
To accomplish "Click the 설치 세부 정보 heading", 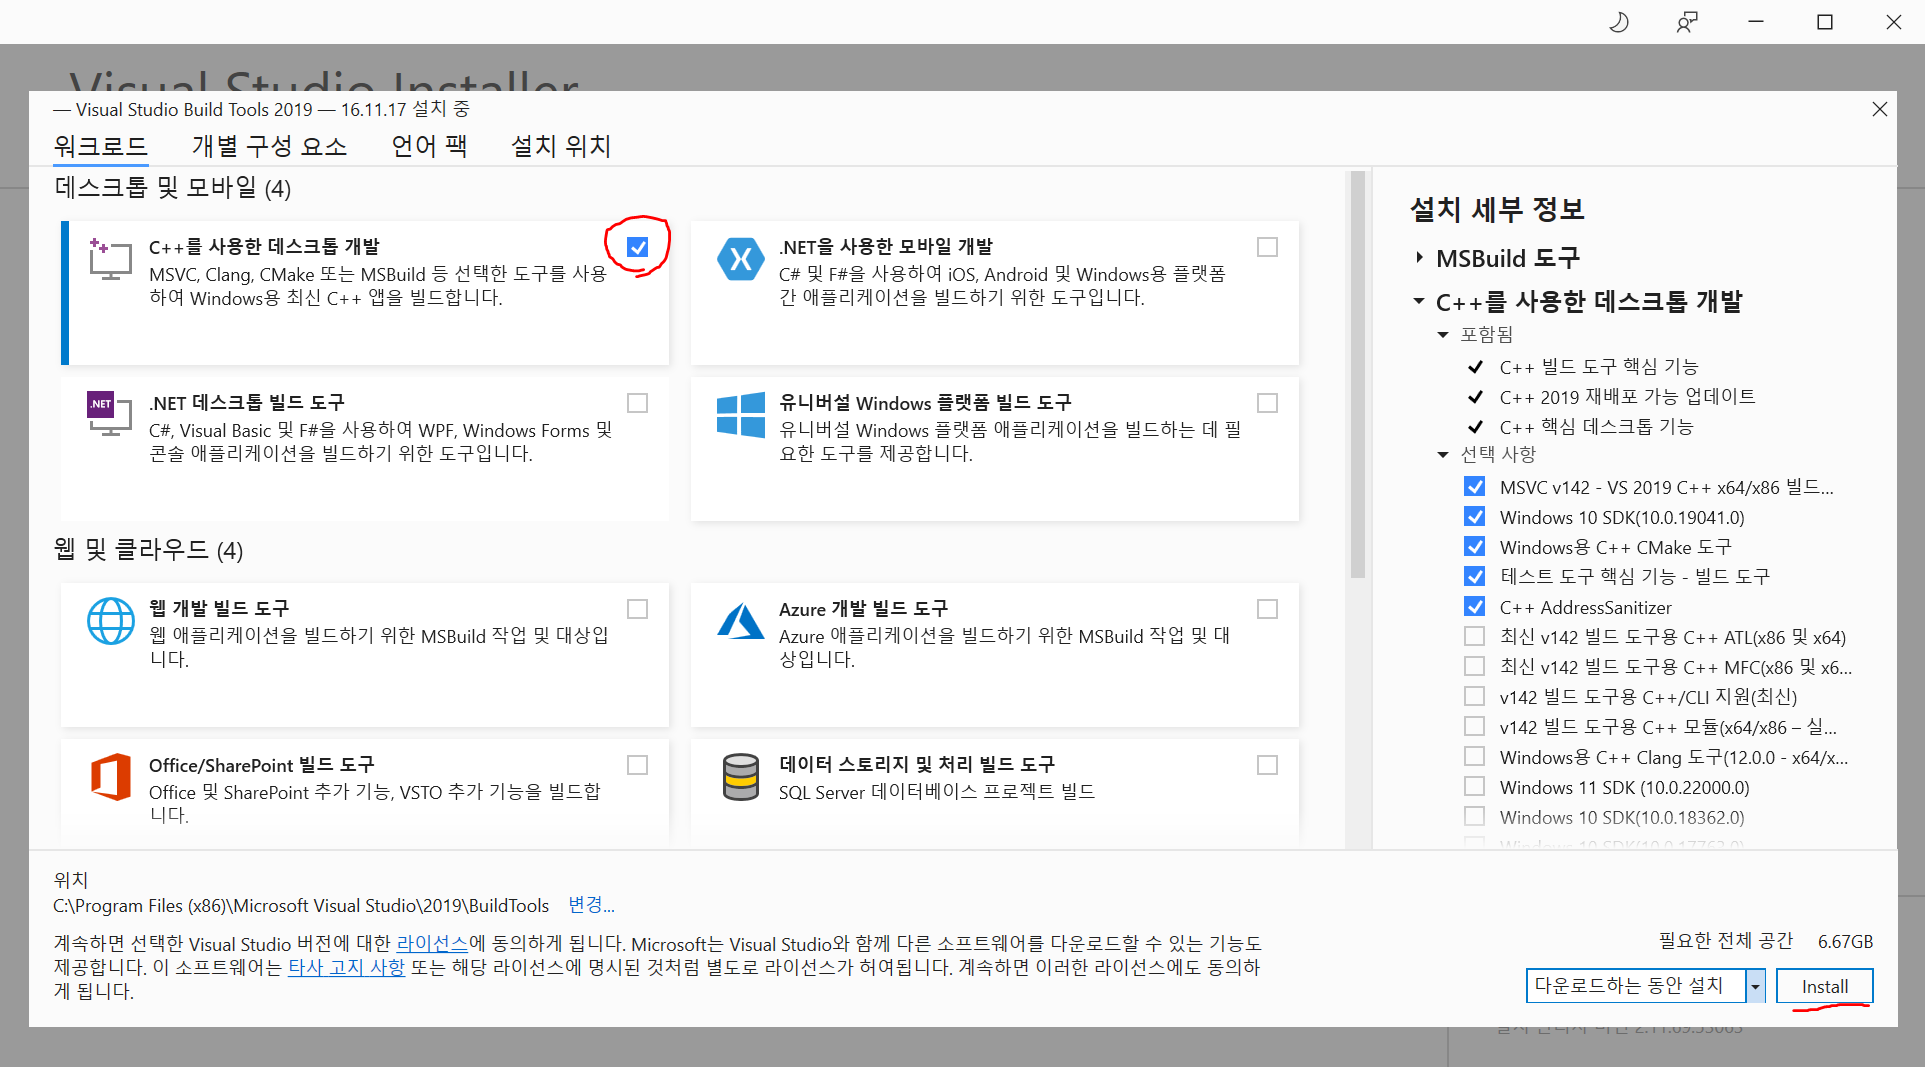I will 1497,209.
